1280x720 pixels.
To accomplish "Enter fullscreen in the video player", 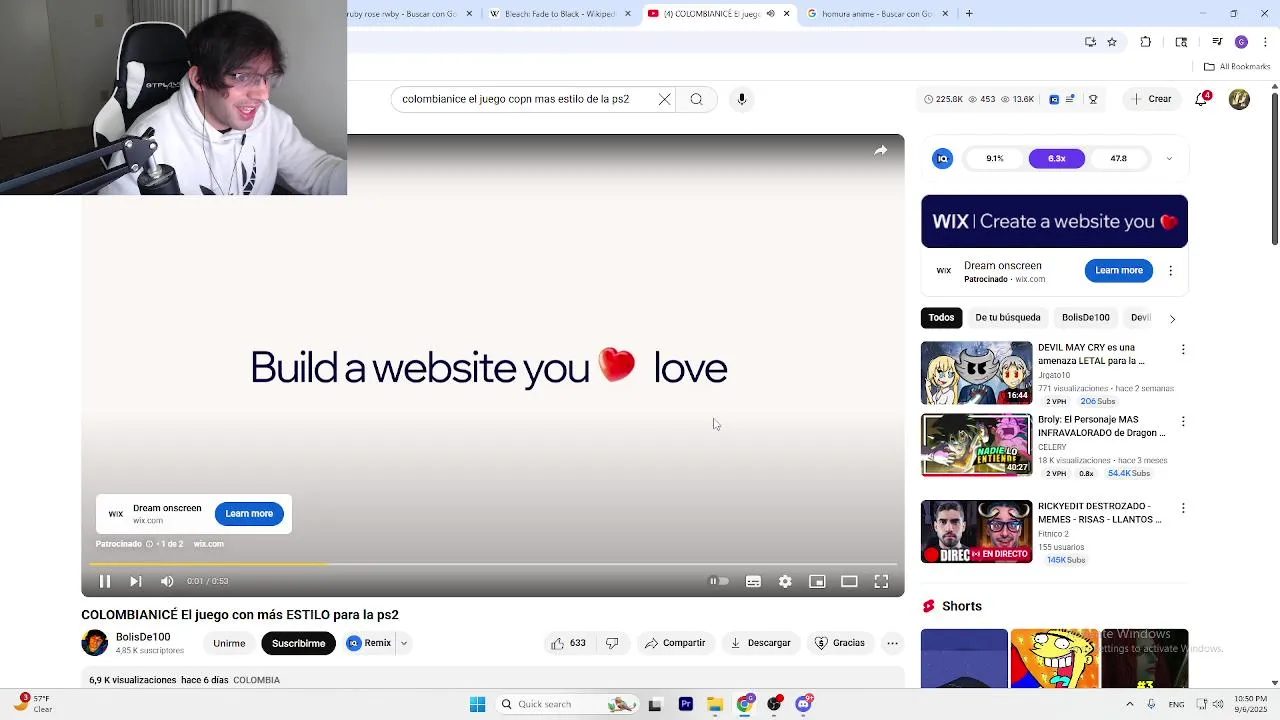I will click(x=881, y=581).
